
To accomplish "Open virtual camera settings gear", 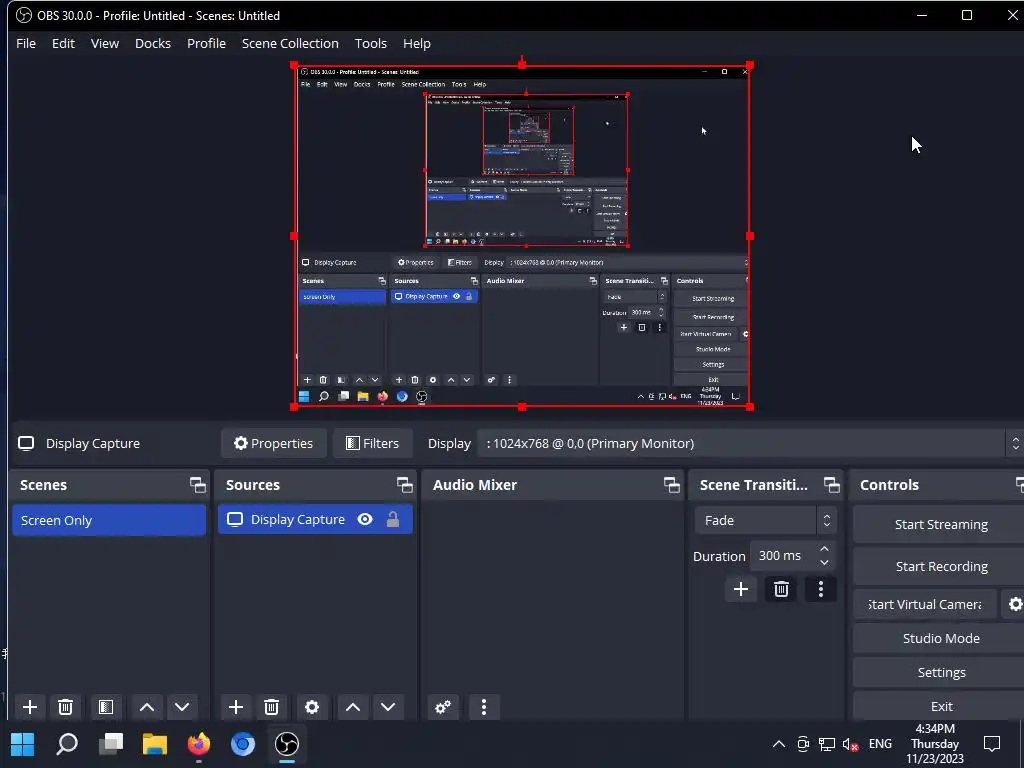I will click(1014, 604).
